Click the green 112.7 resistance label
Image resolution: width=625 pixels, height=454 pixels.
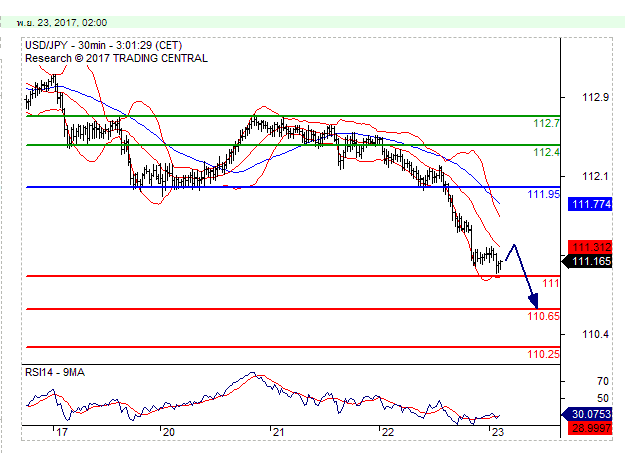[546, 124]
